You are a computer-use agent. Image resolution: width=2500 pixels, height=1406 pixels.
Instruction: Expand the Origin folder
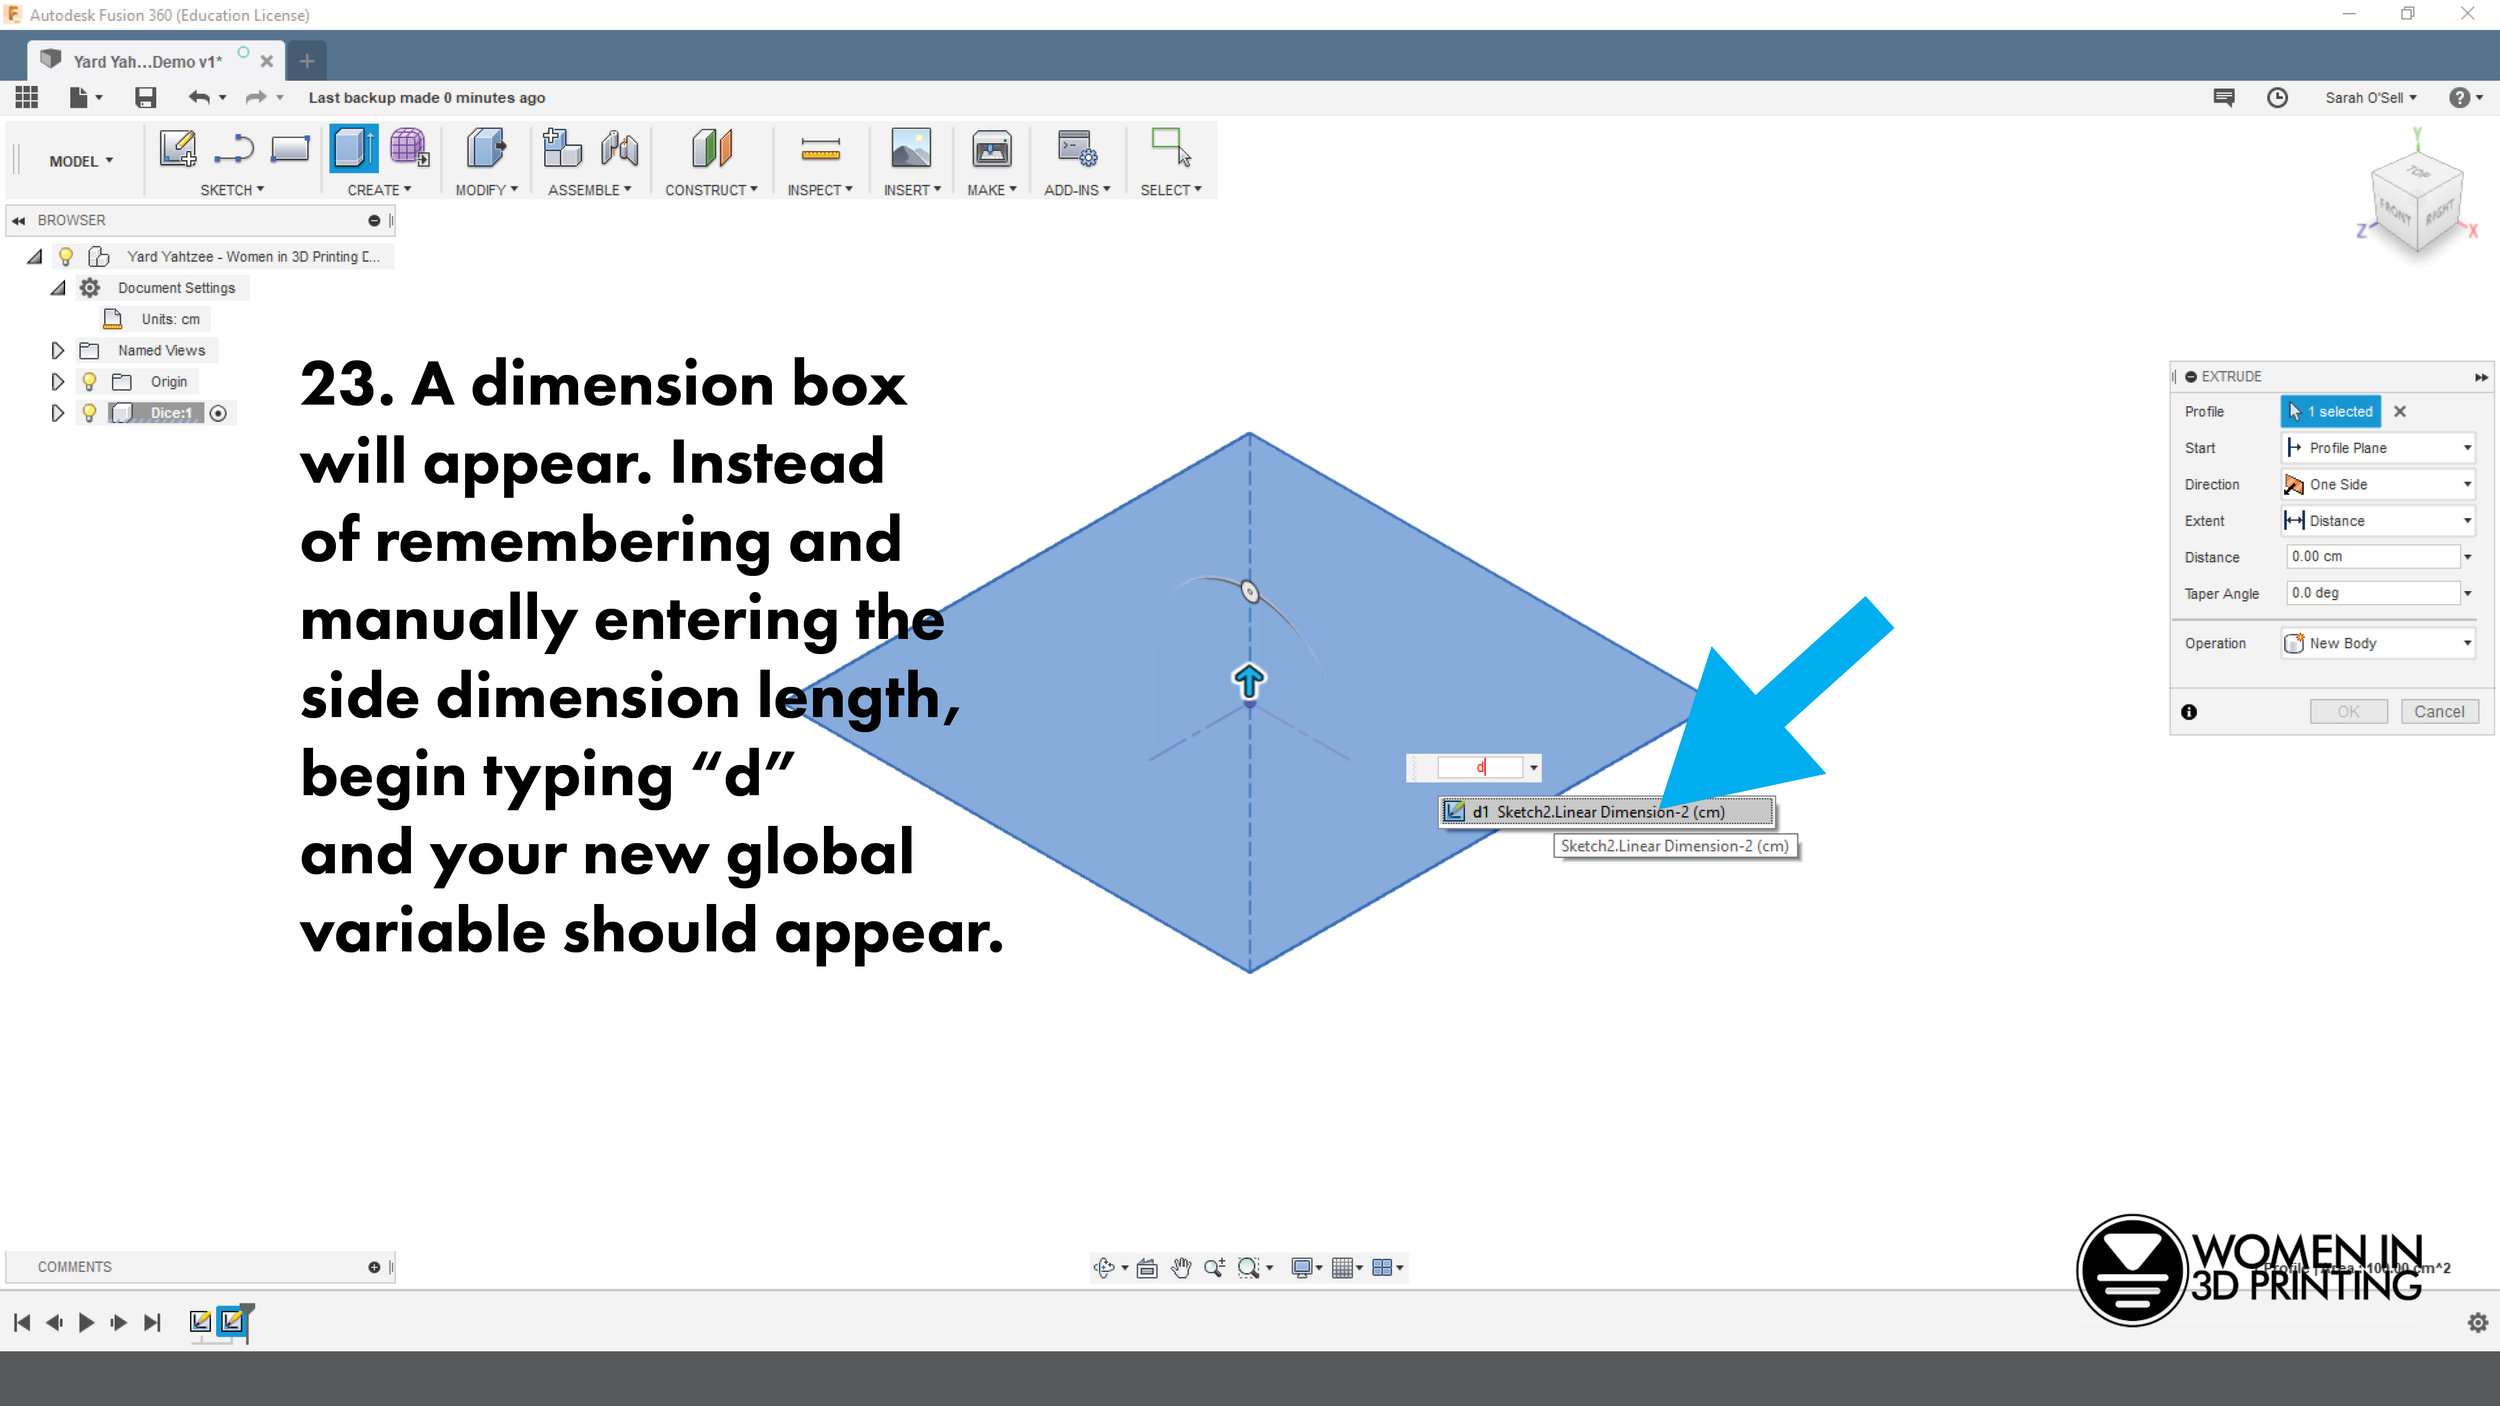pyautogui.click(x=57, y=382)
